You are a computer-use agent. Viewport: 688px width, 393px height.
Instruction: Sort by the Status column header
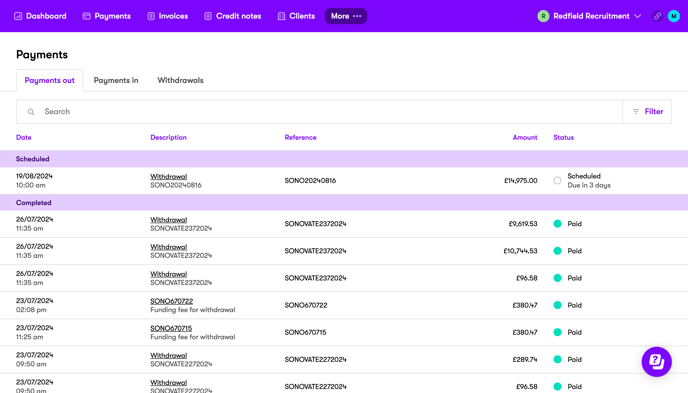click(x=563, y=137)
